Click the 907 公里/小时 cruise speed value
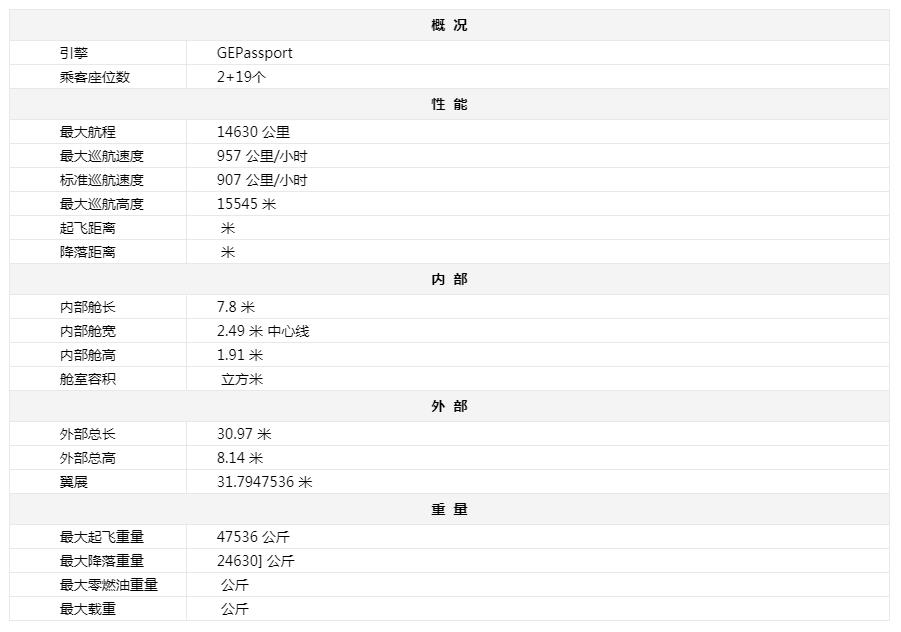The height and width of the screenshot is (632, 901). point(262,180)
